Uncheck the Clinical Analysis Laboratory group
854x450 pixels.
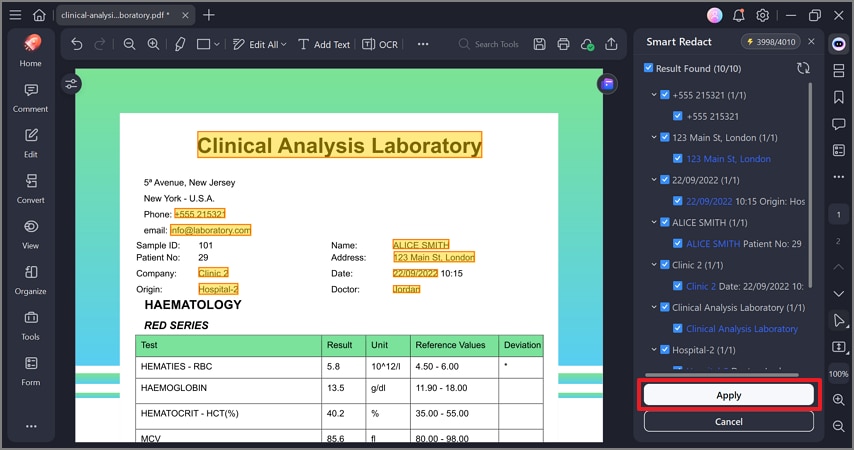click(664, 307)
